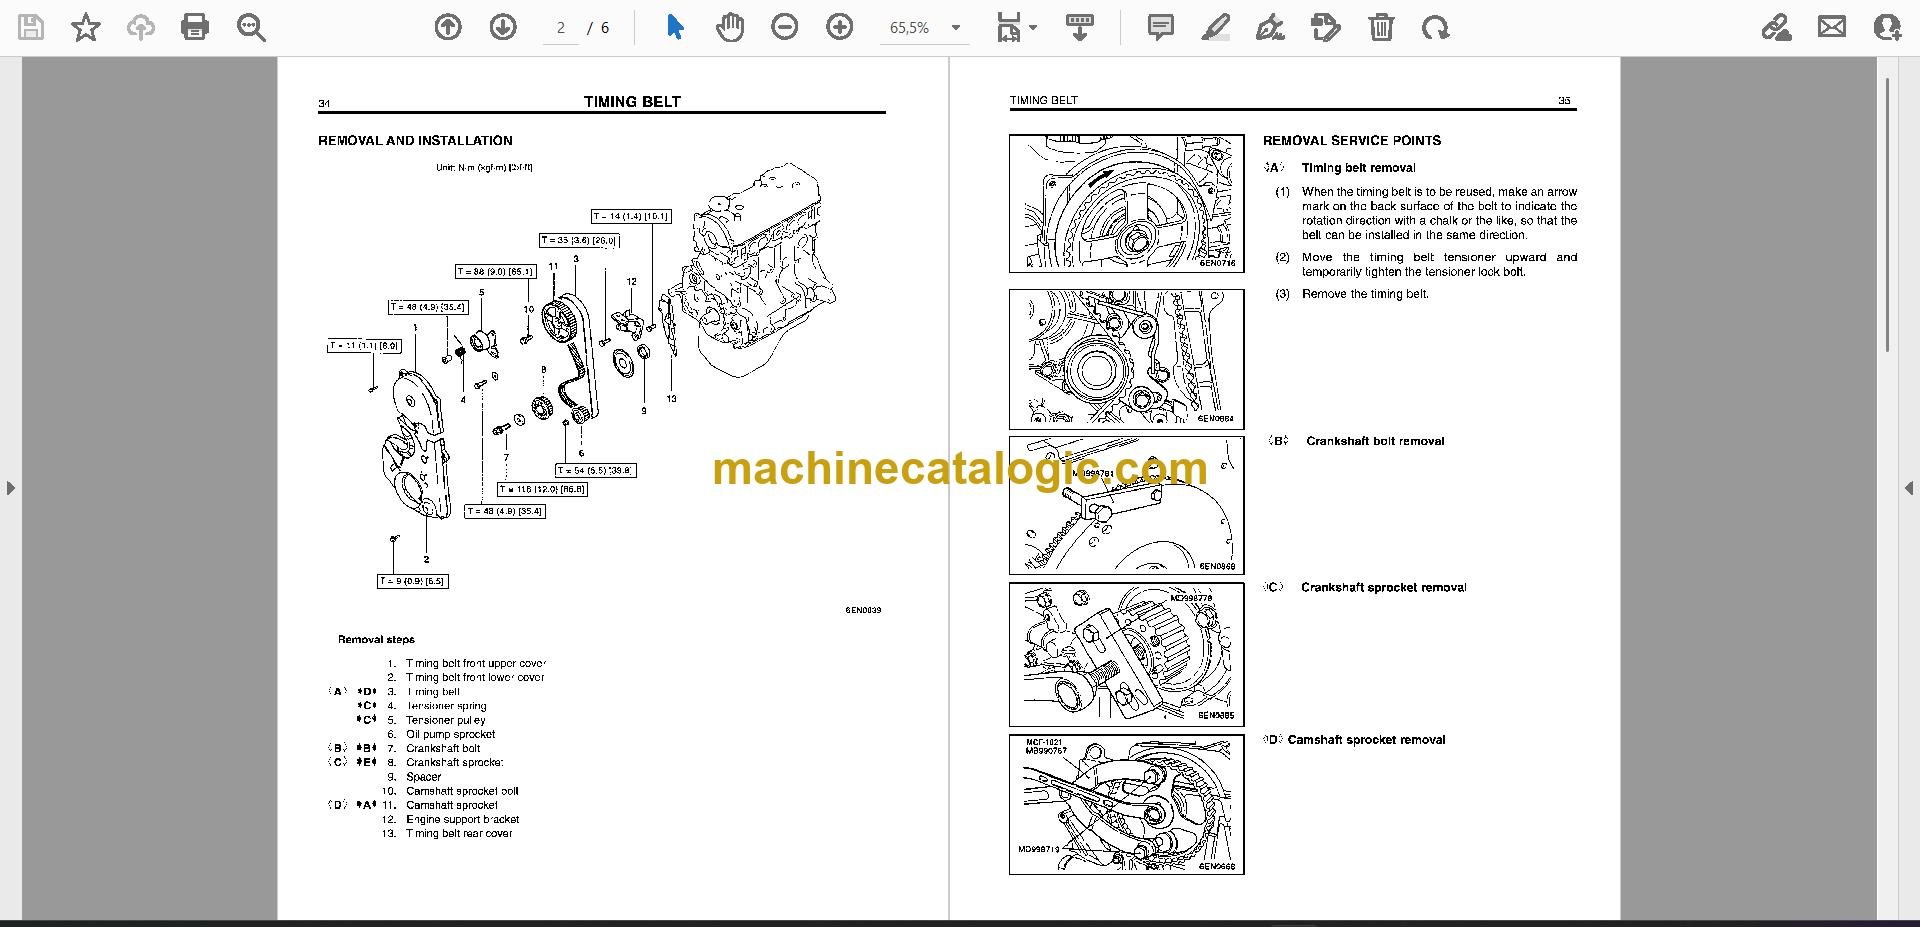Click the TIMING BELT page heading
This screenshot has width=1920, height=927.
click(632, 102)
